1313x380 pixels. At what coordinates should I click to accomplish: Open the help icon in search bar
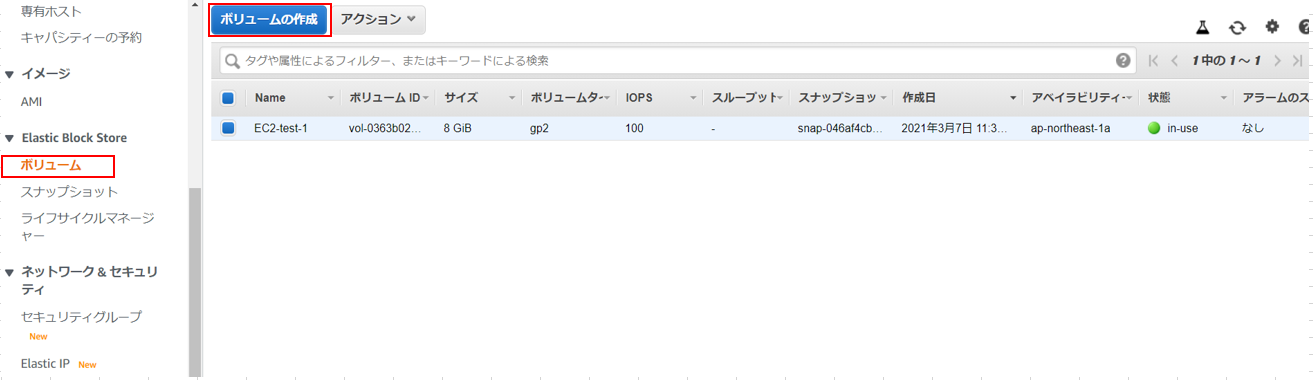[x=1123, y=61]
